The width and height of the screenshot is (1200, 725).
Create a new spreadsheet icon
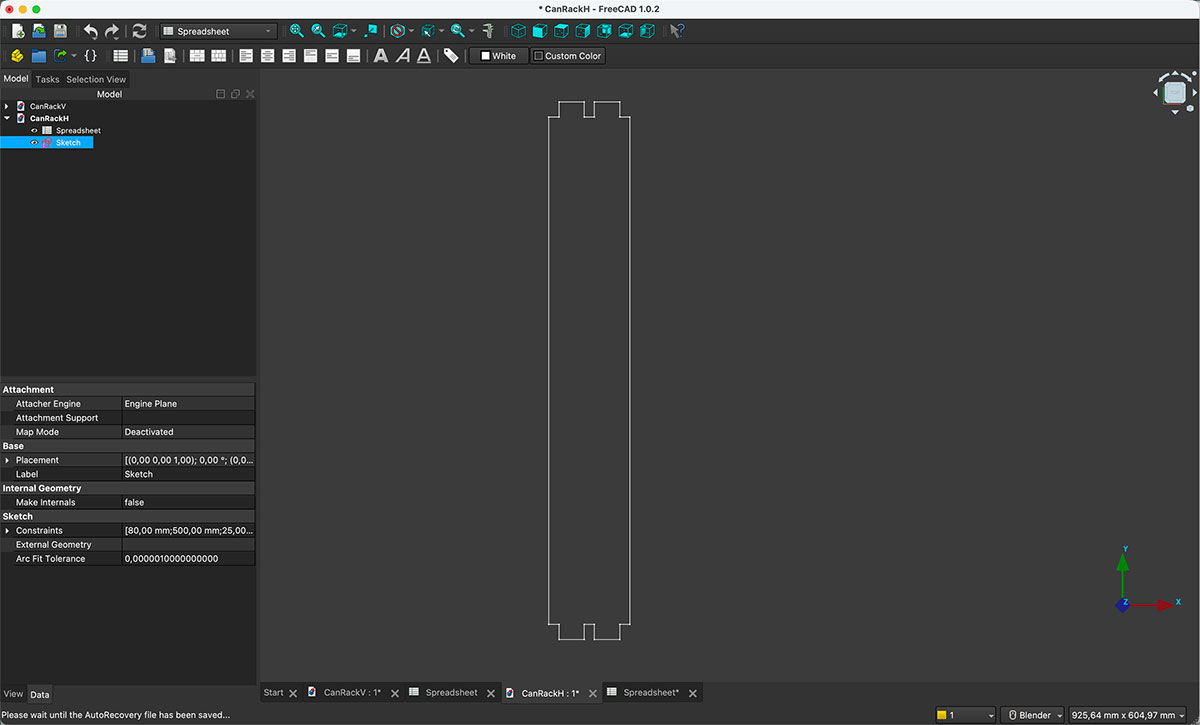pos(120,56)
